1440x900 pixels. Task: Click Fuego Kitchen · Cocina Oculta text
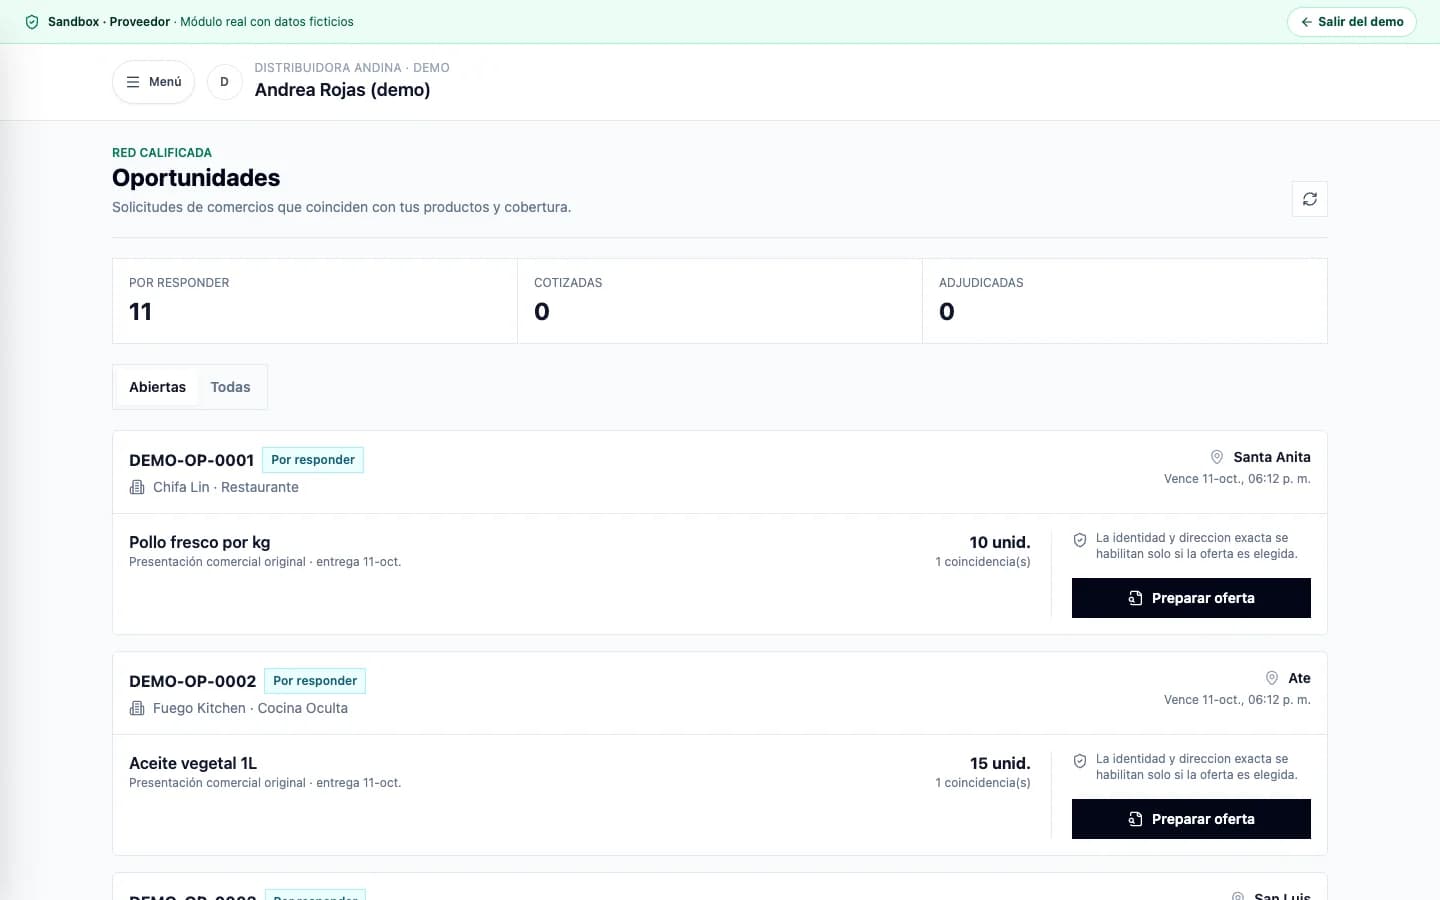[250, 708]
